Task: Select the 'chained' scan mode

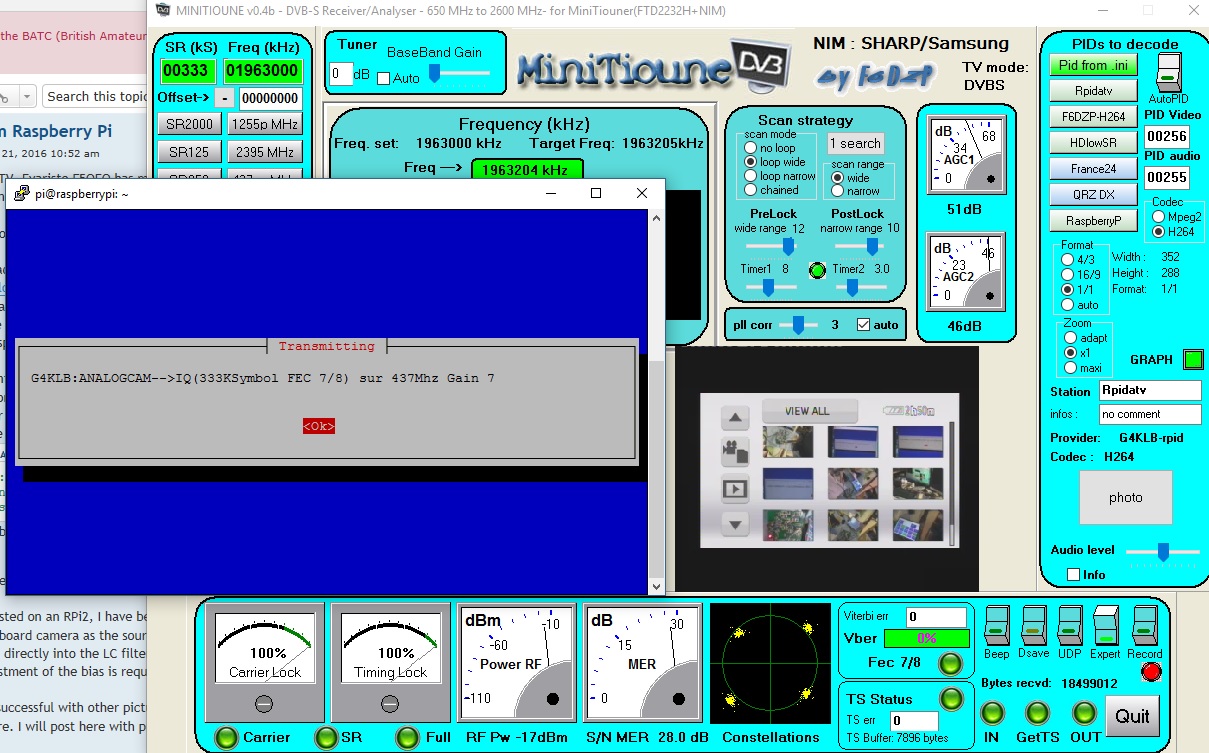Action: [750, 190]
